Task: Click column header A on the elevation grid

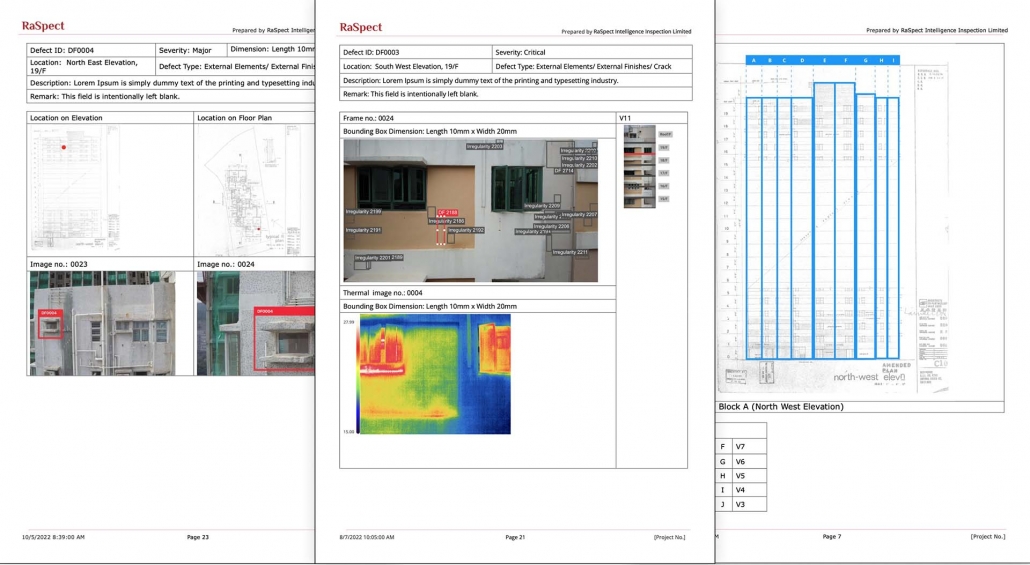Action: tap(753, 60)
